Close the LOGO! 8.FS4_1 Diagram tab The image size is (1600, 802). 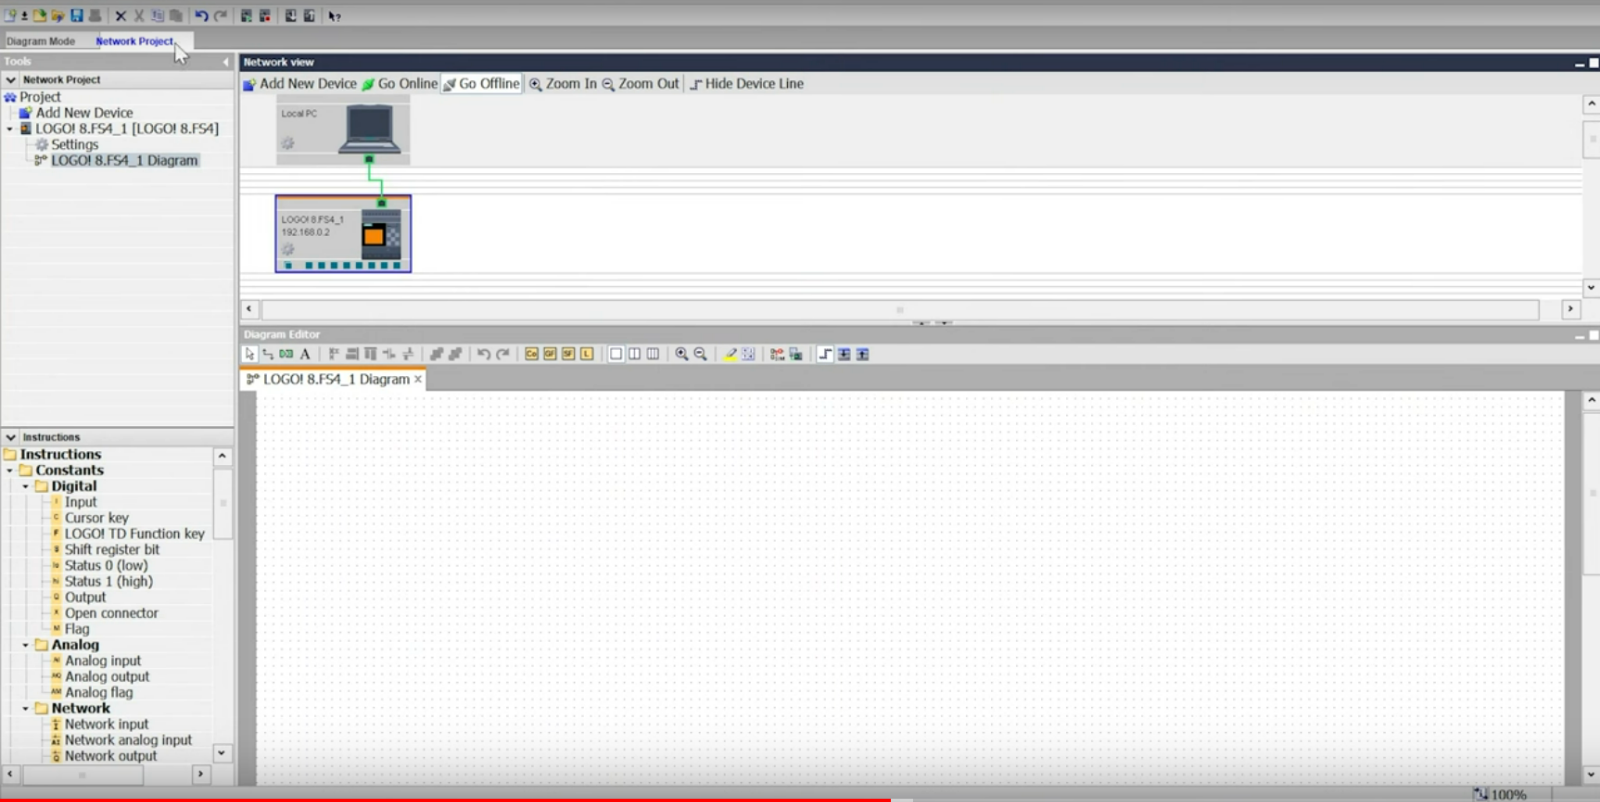(418, 379)
